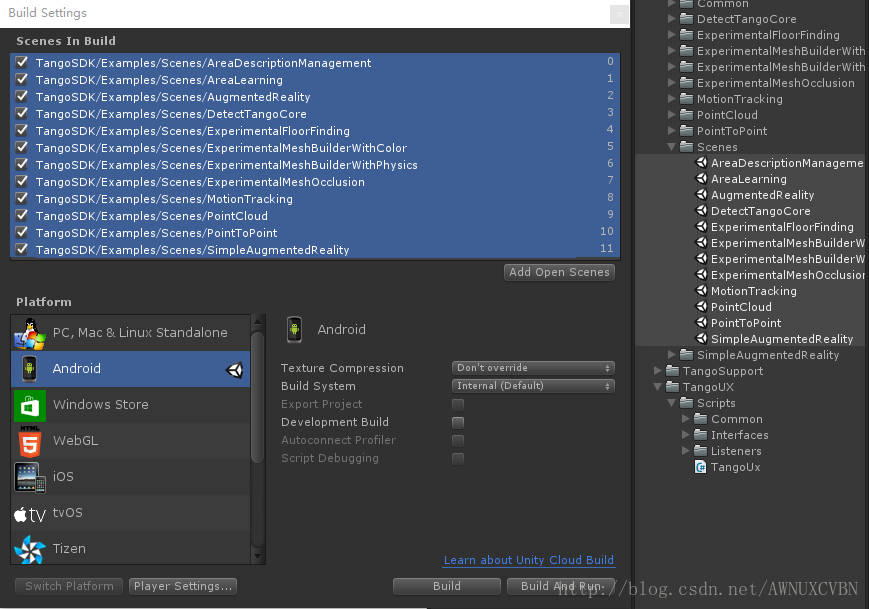869x609 pixels.
Task: Select AugmentedReality scene asset icon in Project
Action: click(x=702, y=195)
